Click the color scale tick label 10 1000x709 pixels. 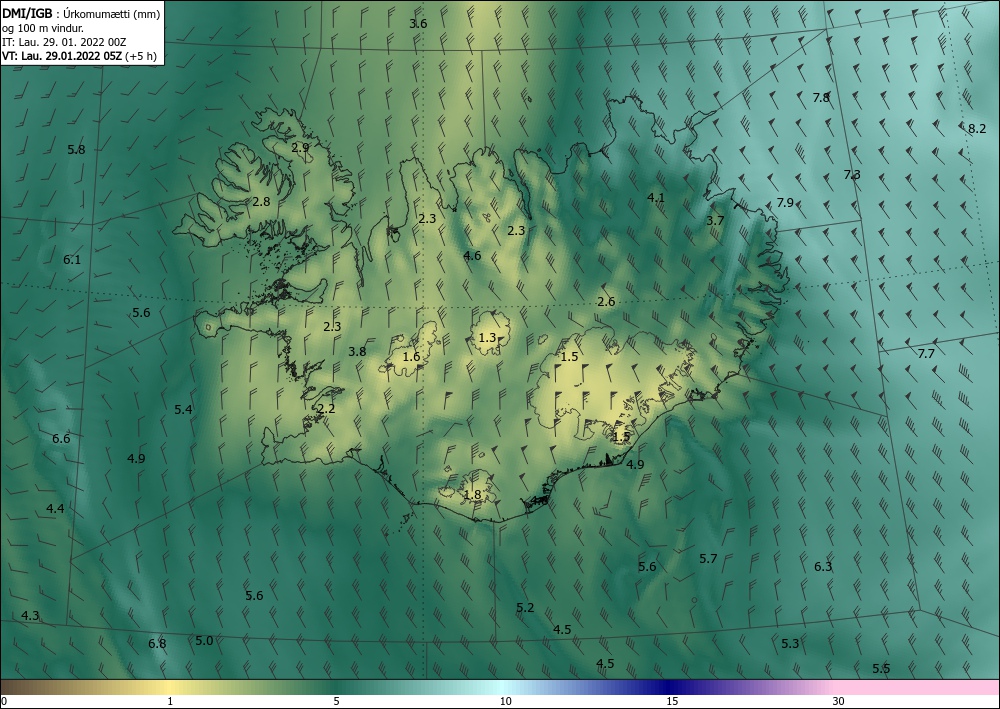pos(505,701)
